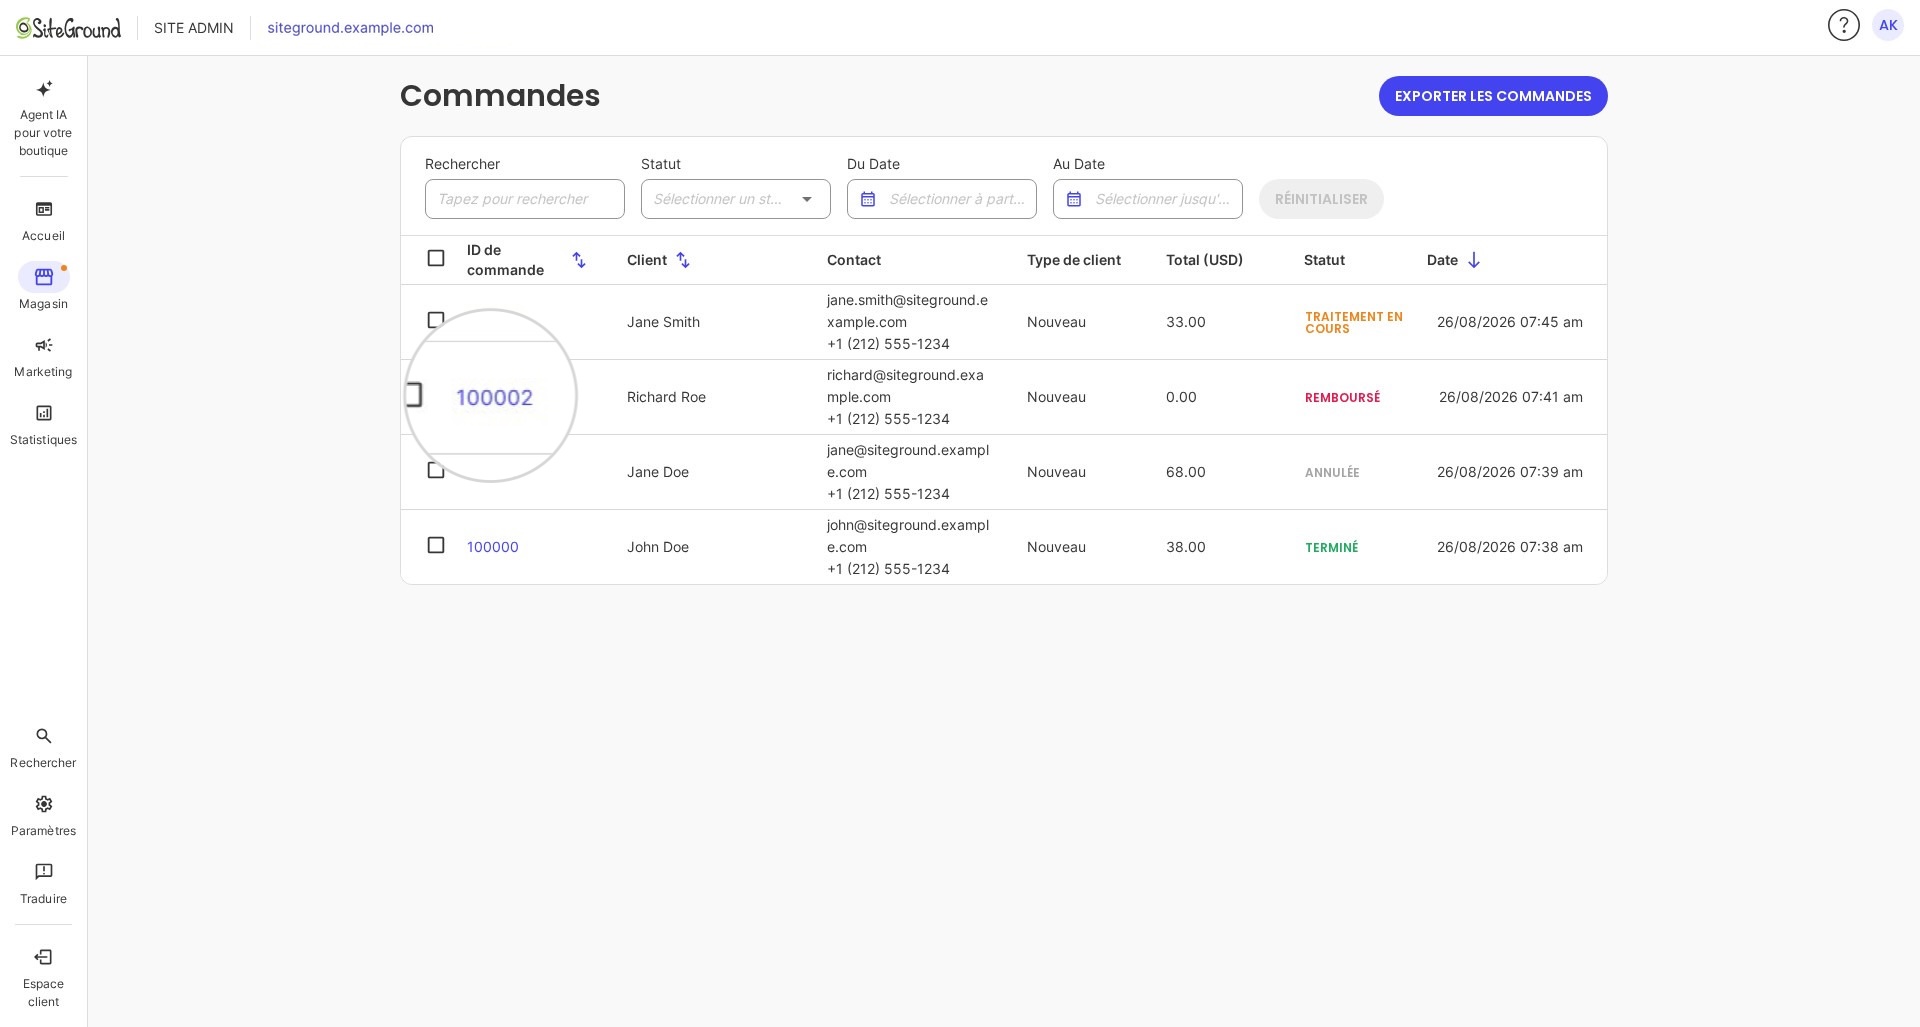This screenshot has height=1027, width=1920.
Task: Click john@siteground.example.com contact
Action: pos(908,536)
